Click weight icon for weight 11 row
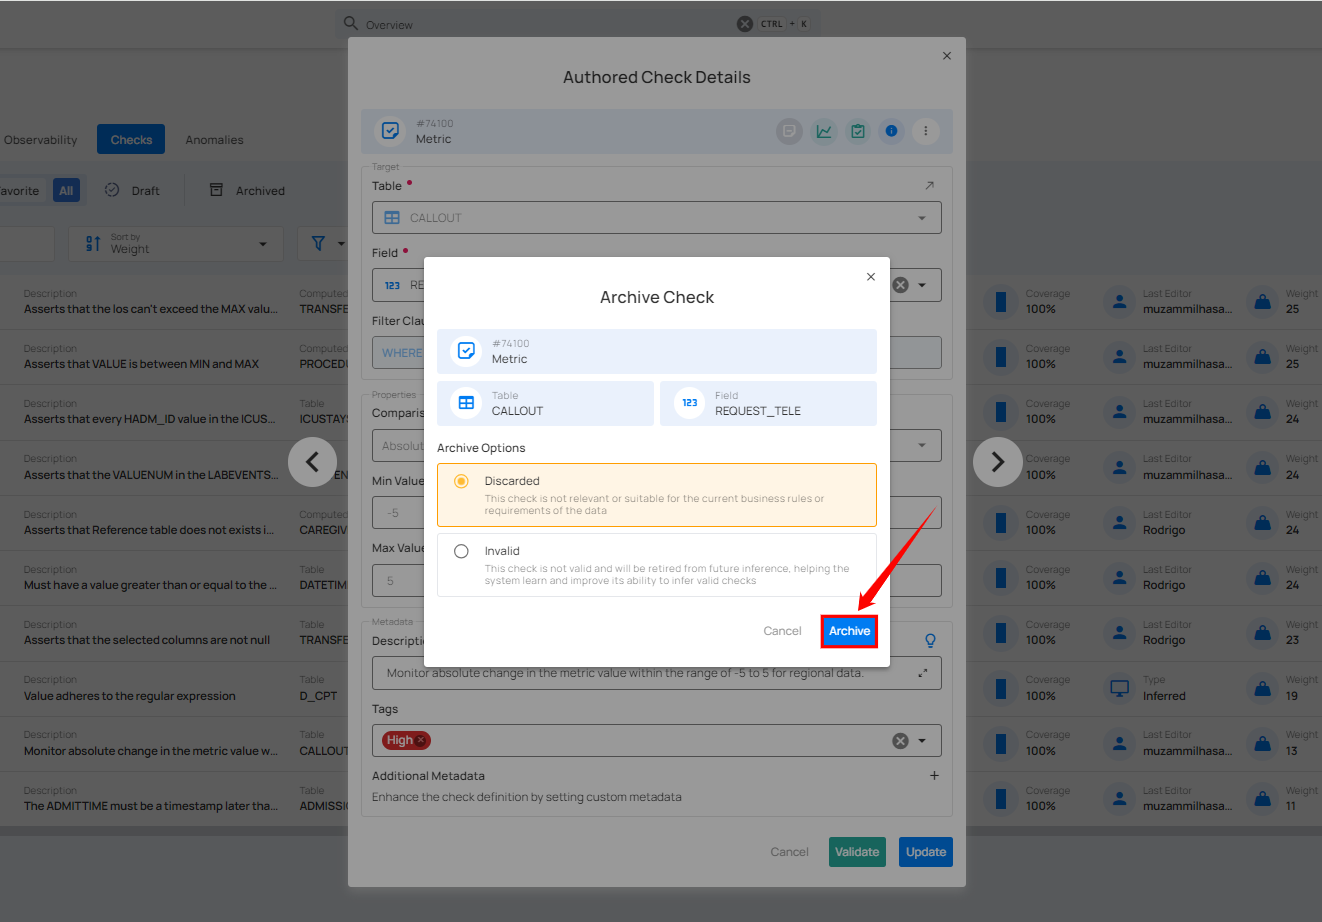Image resolution: width=1322 pixels, height=922 pixels. (1263, 798)
